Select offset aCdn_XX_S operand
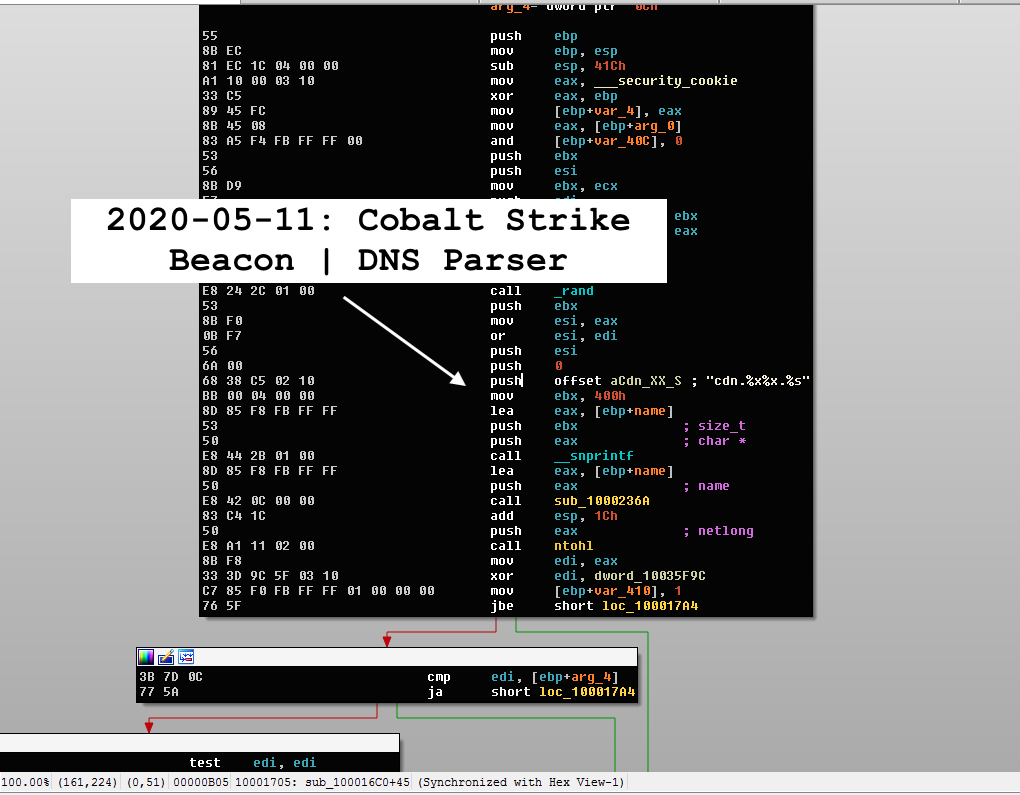The height and width of the screenshot is (795, 1020). click(617, 381)
